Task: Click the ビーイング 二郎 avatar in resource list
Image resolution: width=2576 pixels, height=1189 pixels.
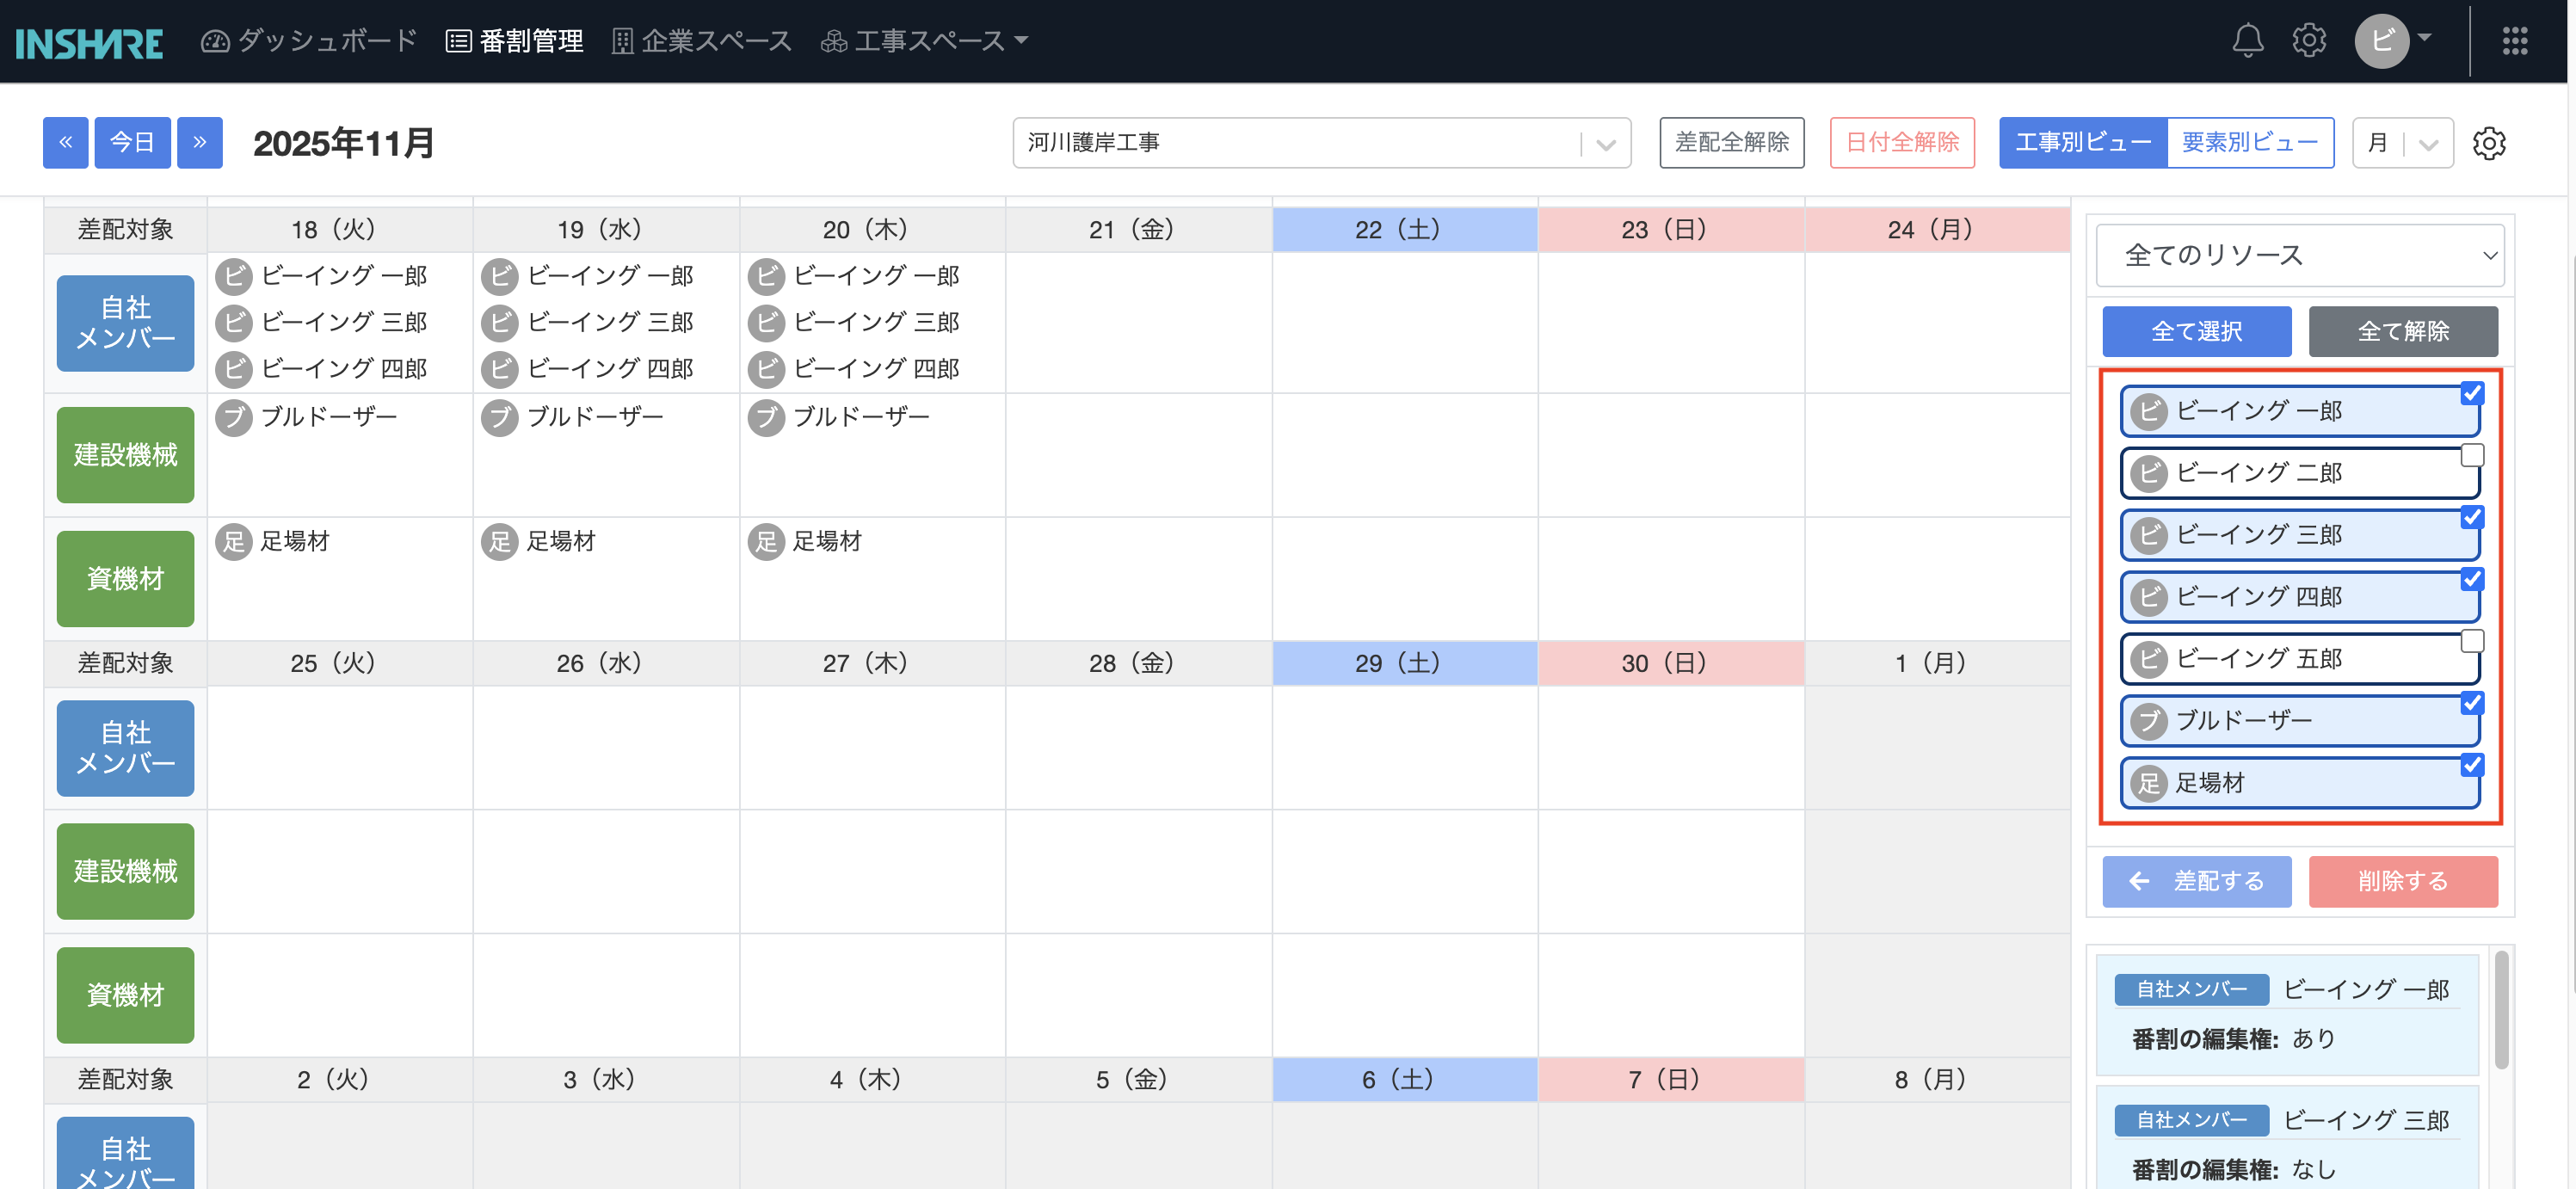Action: tap(2148, 473)
